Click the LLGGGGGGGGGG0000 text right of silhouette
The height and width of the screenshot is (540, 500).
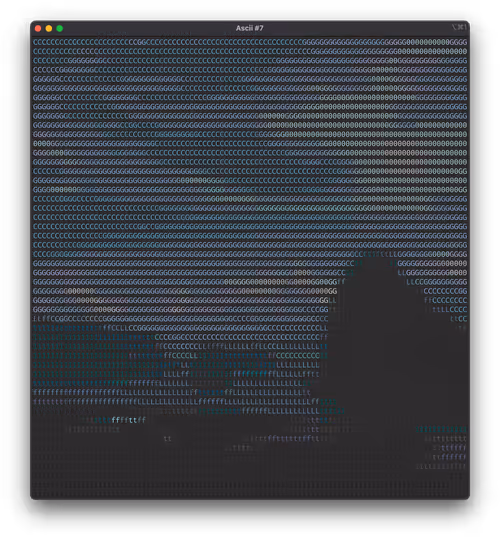pyautogui.click(x=433, y=273)
